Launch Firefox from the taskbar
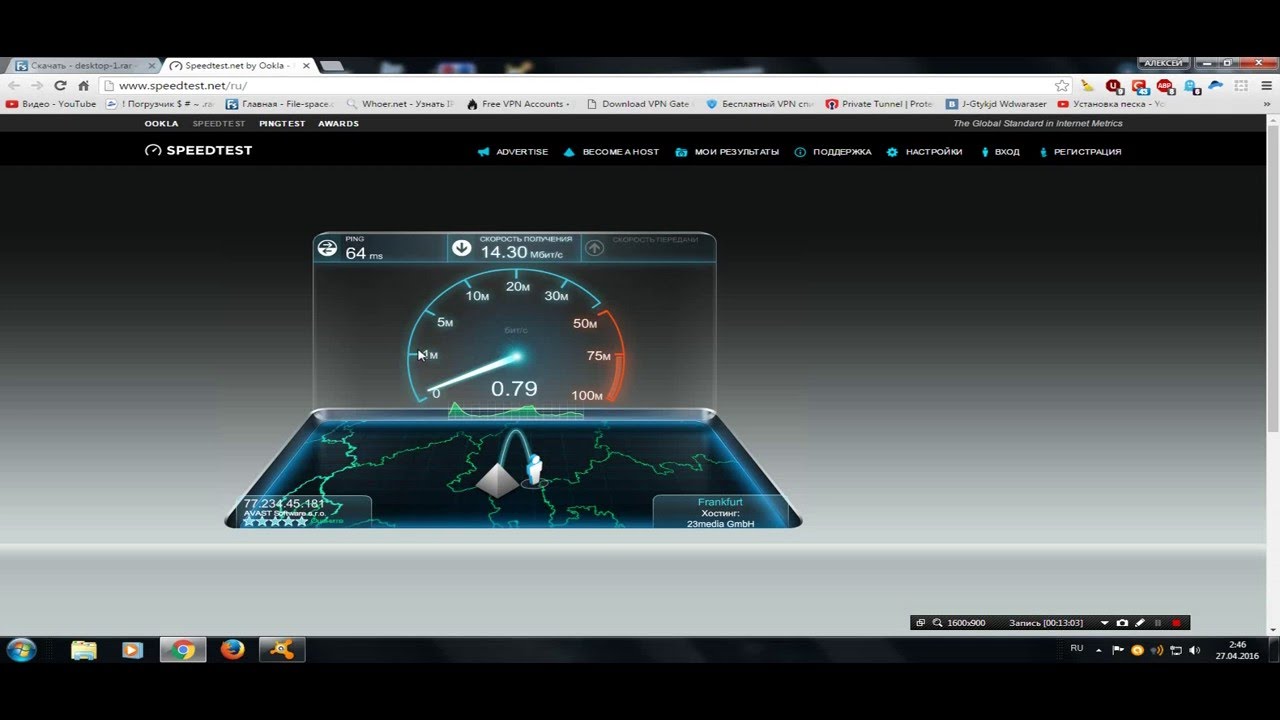This screenshot has height=720, width=1280. pyautogui.click(x=232, y=650)
